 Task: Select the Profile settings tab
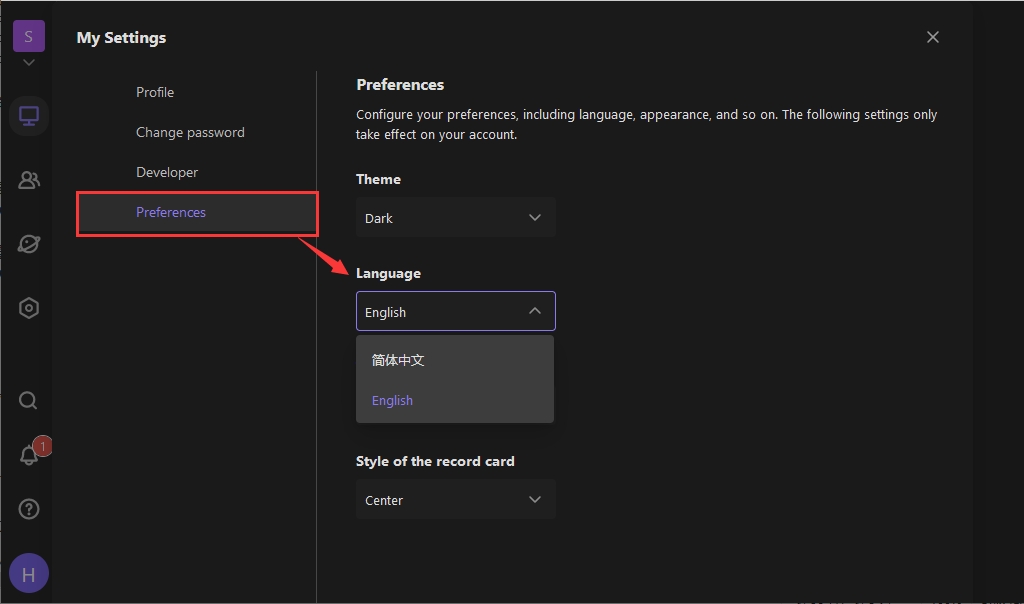155,92
